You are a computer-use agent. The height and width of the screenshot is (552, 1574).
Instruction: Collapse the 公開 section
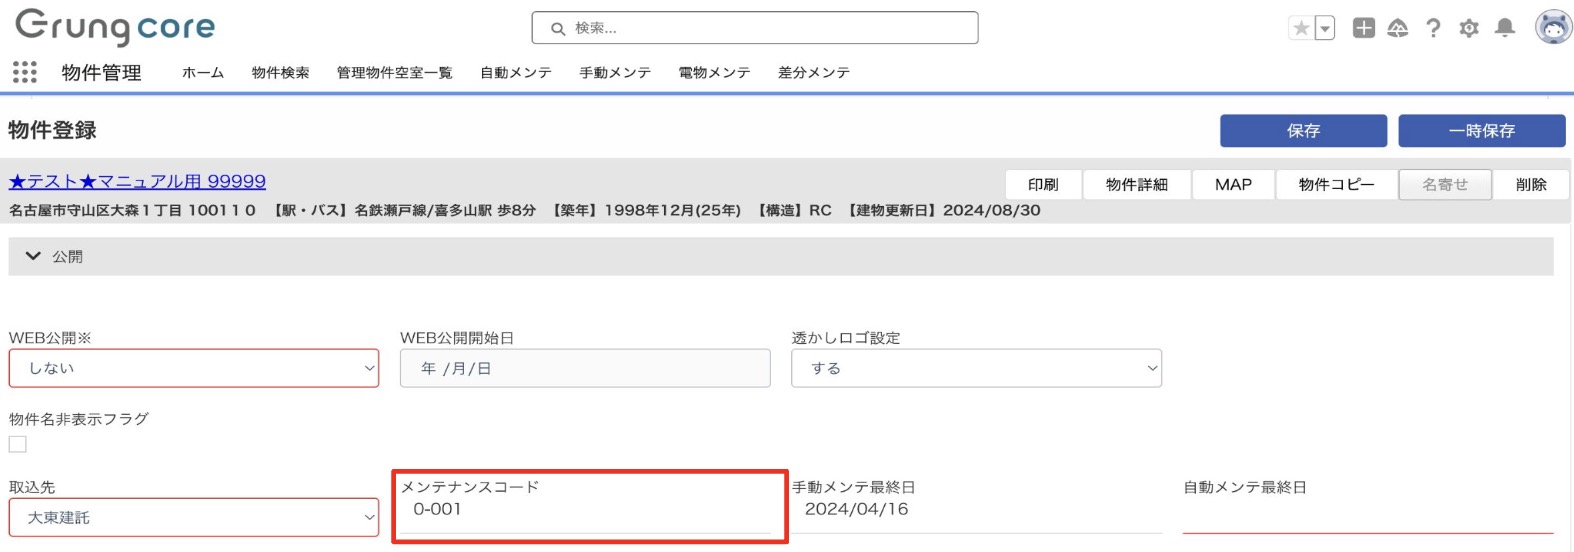(x=33, y=256)
